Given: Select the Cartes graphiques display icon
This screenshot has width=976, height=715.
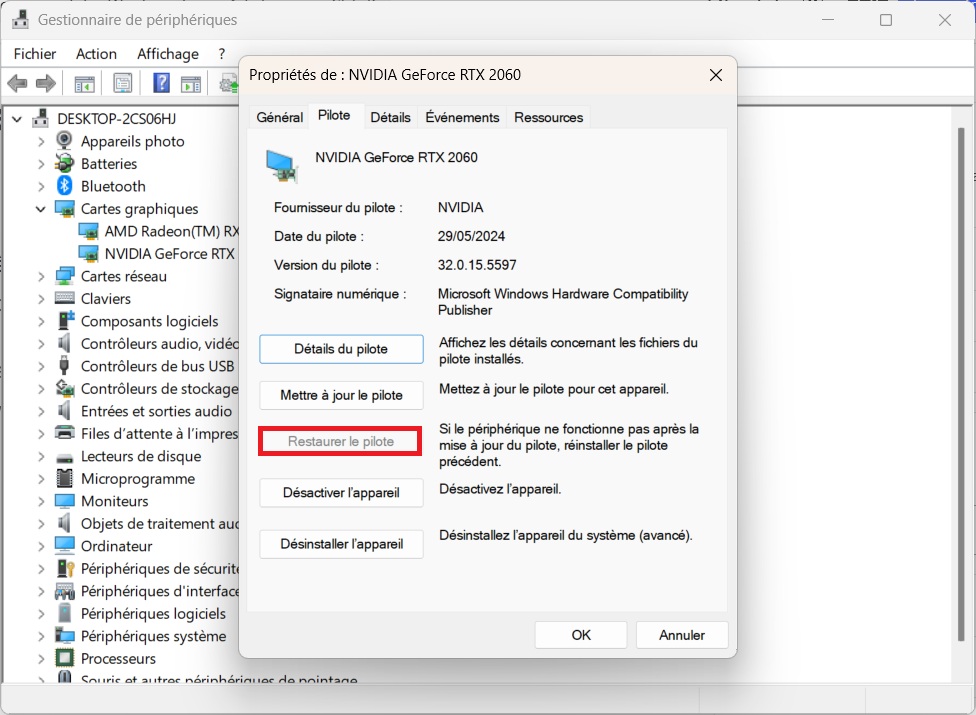Looking at the screenshot, I should (x=65, y=208).
